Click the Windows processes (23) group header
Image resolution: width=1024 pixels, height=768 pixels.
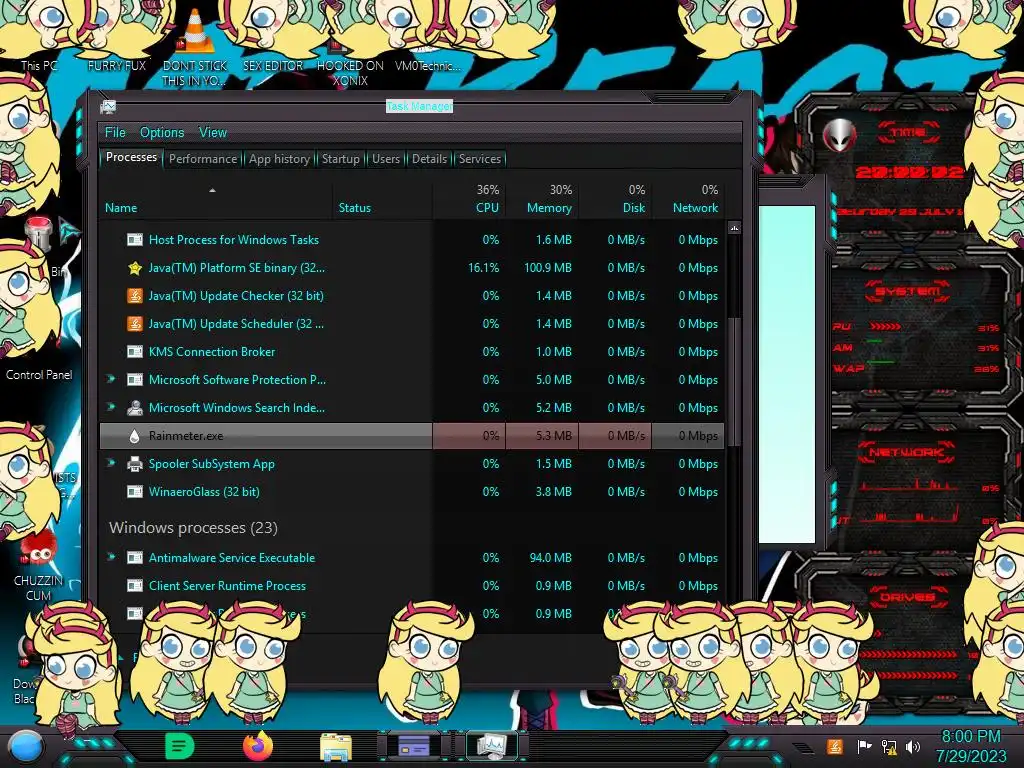click(193, 528)
